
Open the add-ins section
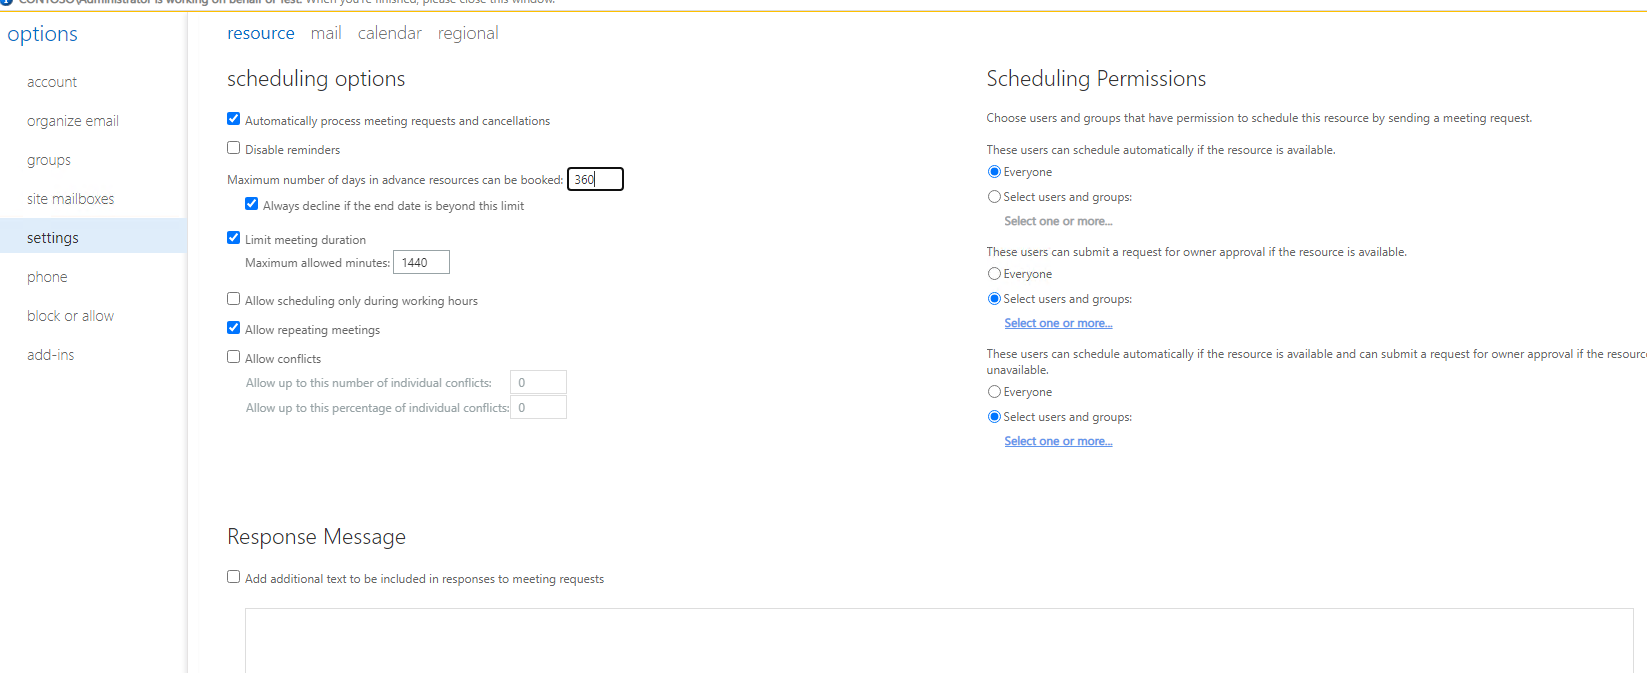point(50,354)
